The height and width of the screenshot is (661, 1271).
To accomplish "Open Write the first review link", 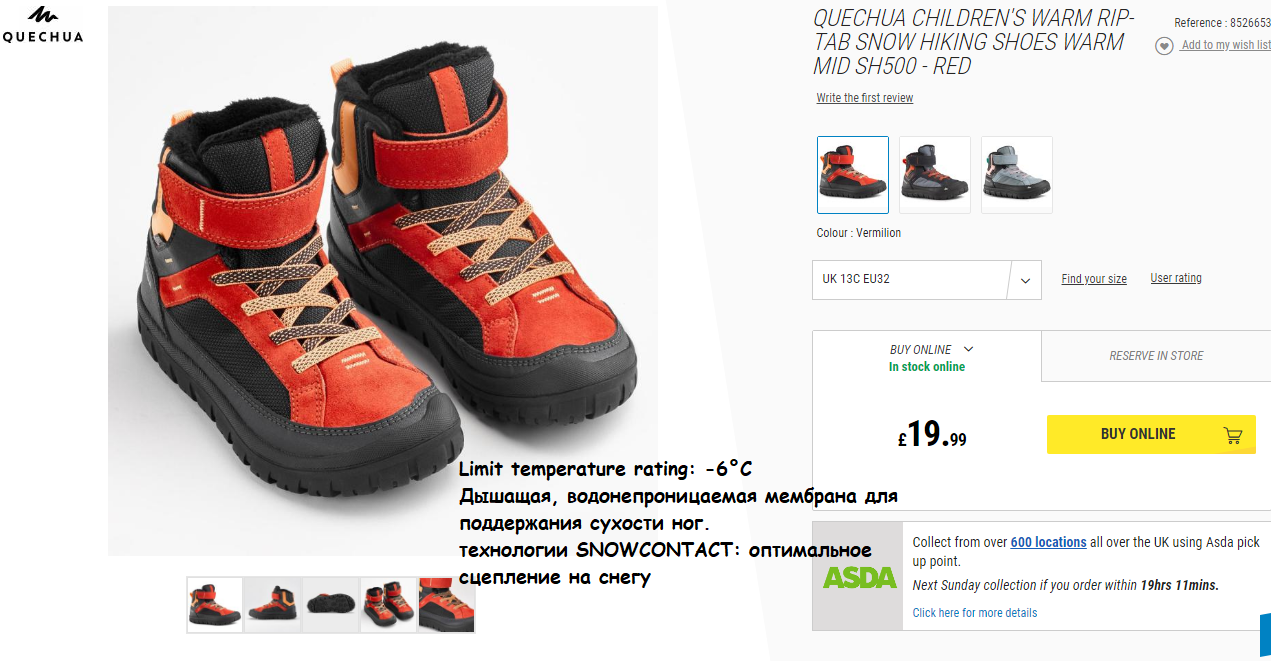I will (865, 98).
